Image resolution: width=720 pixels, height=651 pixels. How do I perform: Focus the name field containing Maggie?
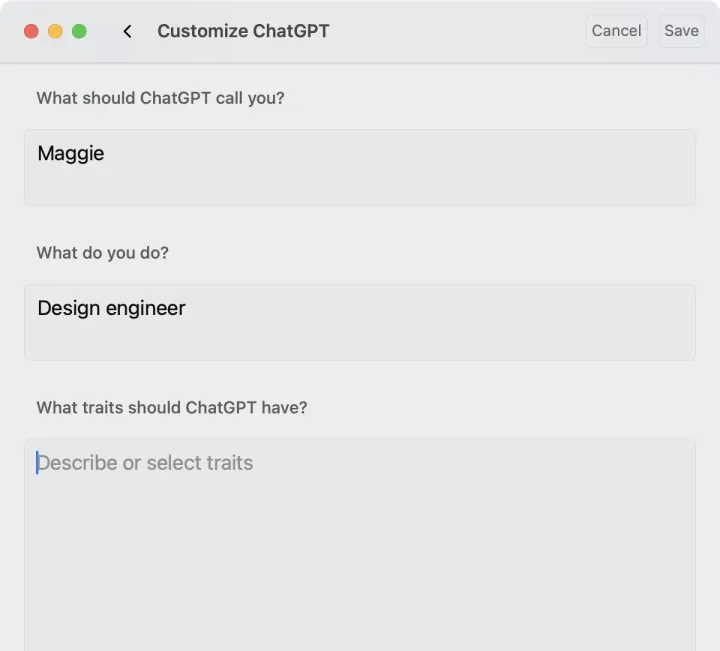[x=360, y=167]
